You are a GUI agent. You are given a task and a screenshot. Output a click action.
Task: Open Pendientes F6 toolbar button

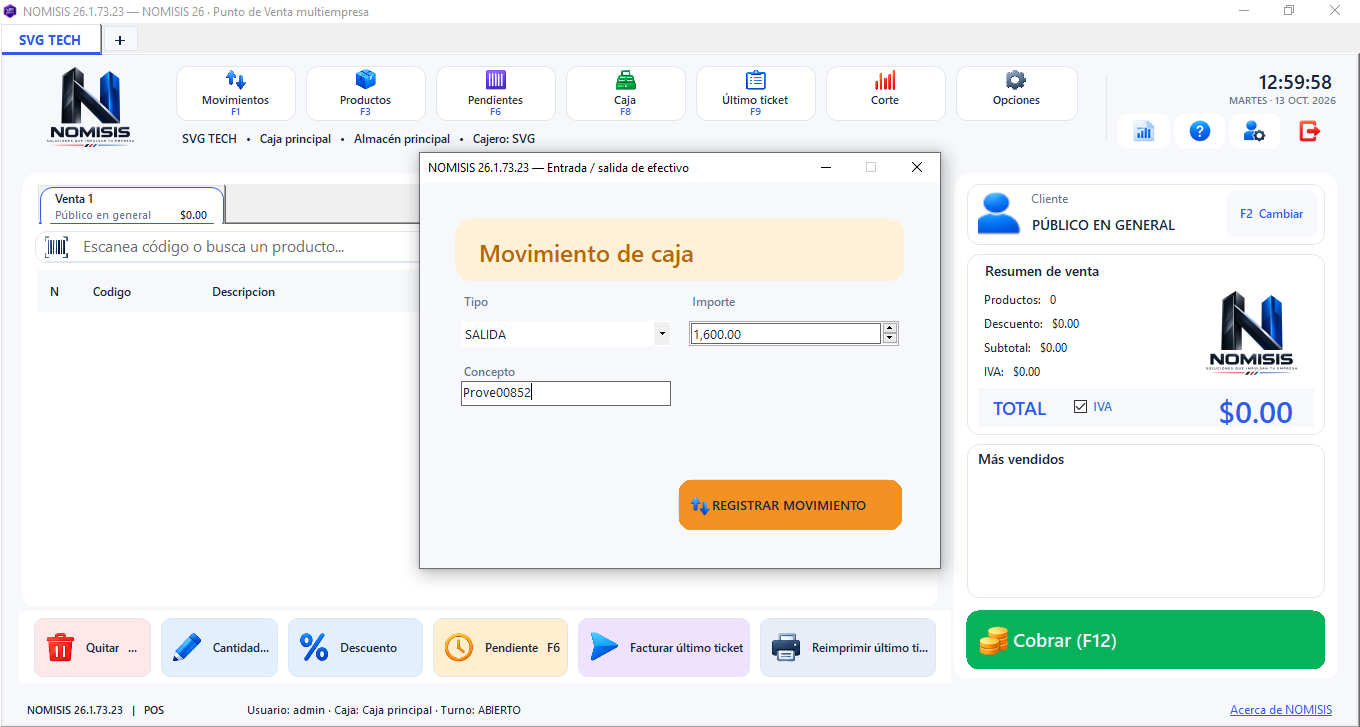pyautogui.click(x=495, y=93)
